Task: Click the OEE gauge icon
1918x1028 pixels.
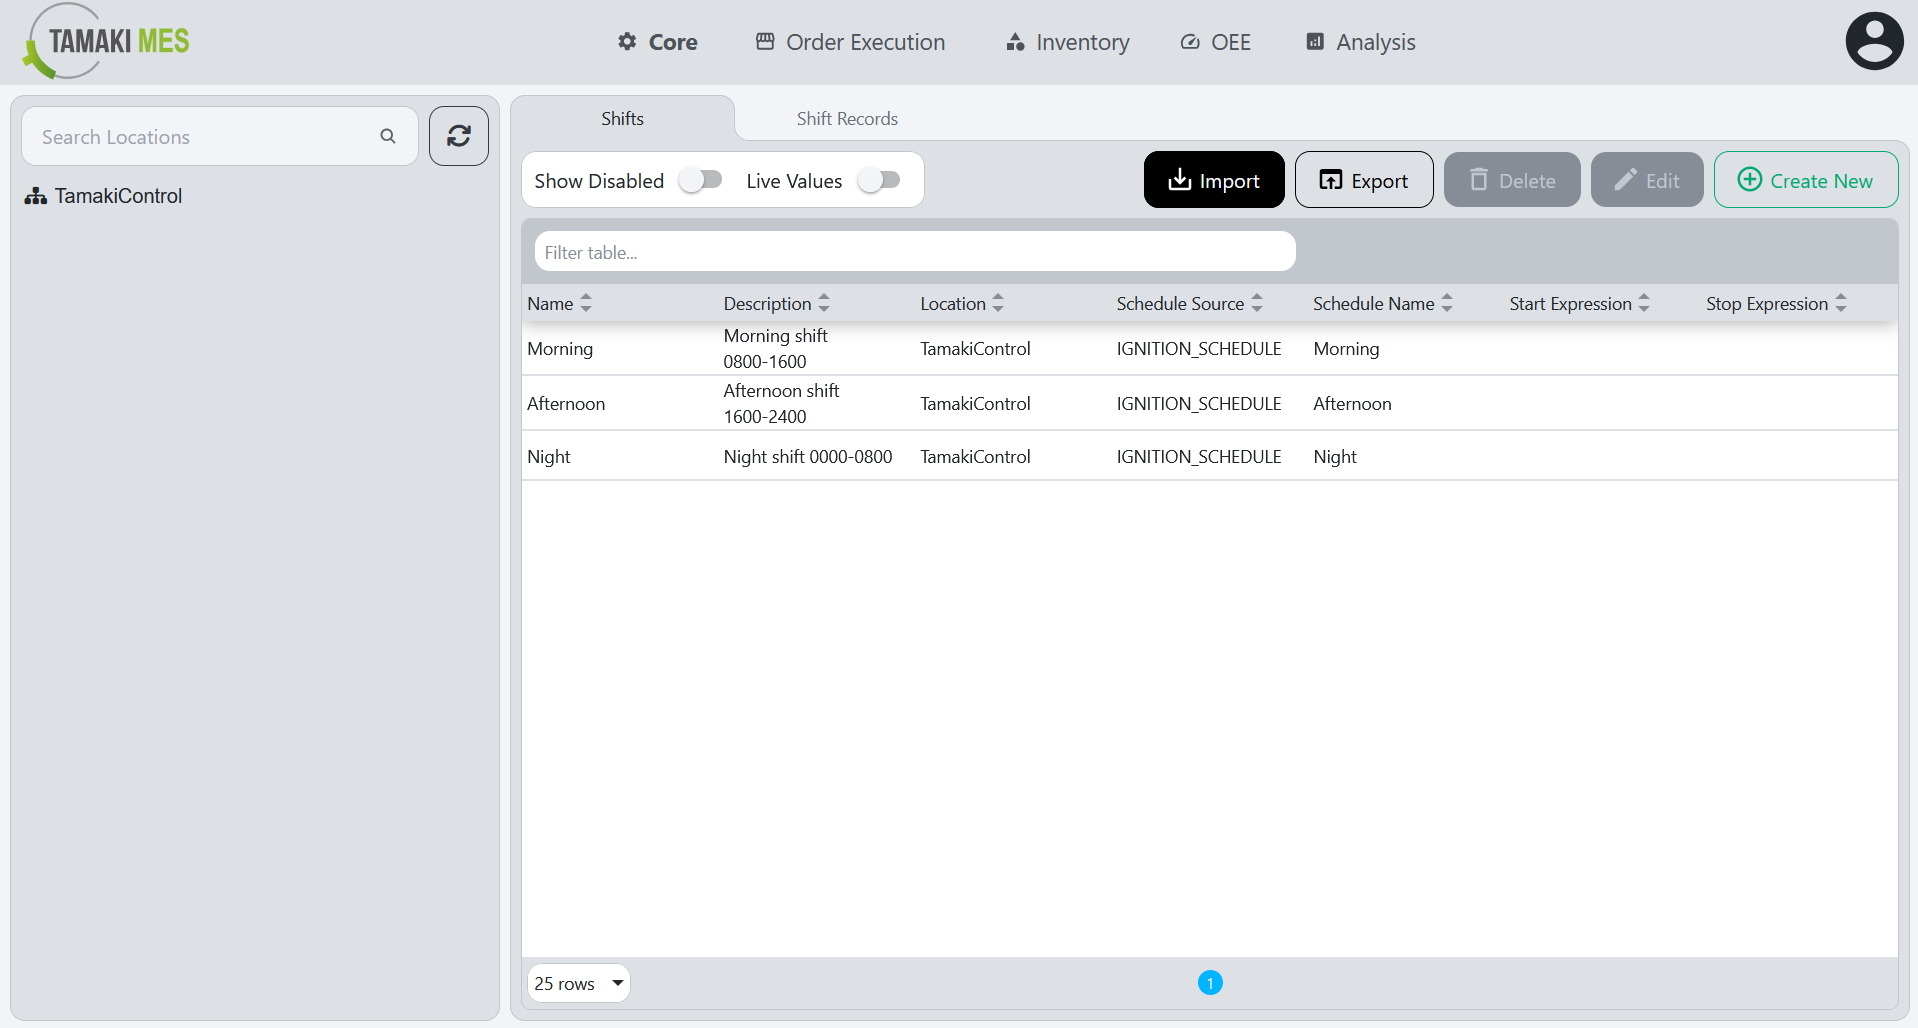Action: (1189, 42)
